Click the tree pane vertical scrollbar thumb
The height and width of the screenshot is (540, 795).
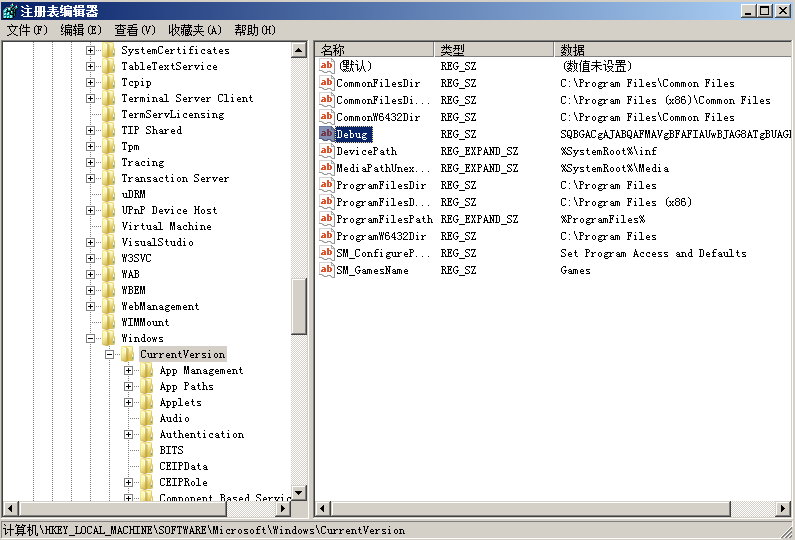point(299,305)
